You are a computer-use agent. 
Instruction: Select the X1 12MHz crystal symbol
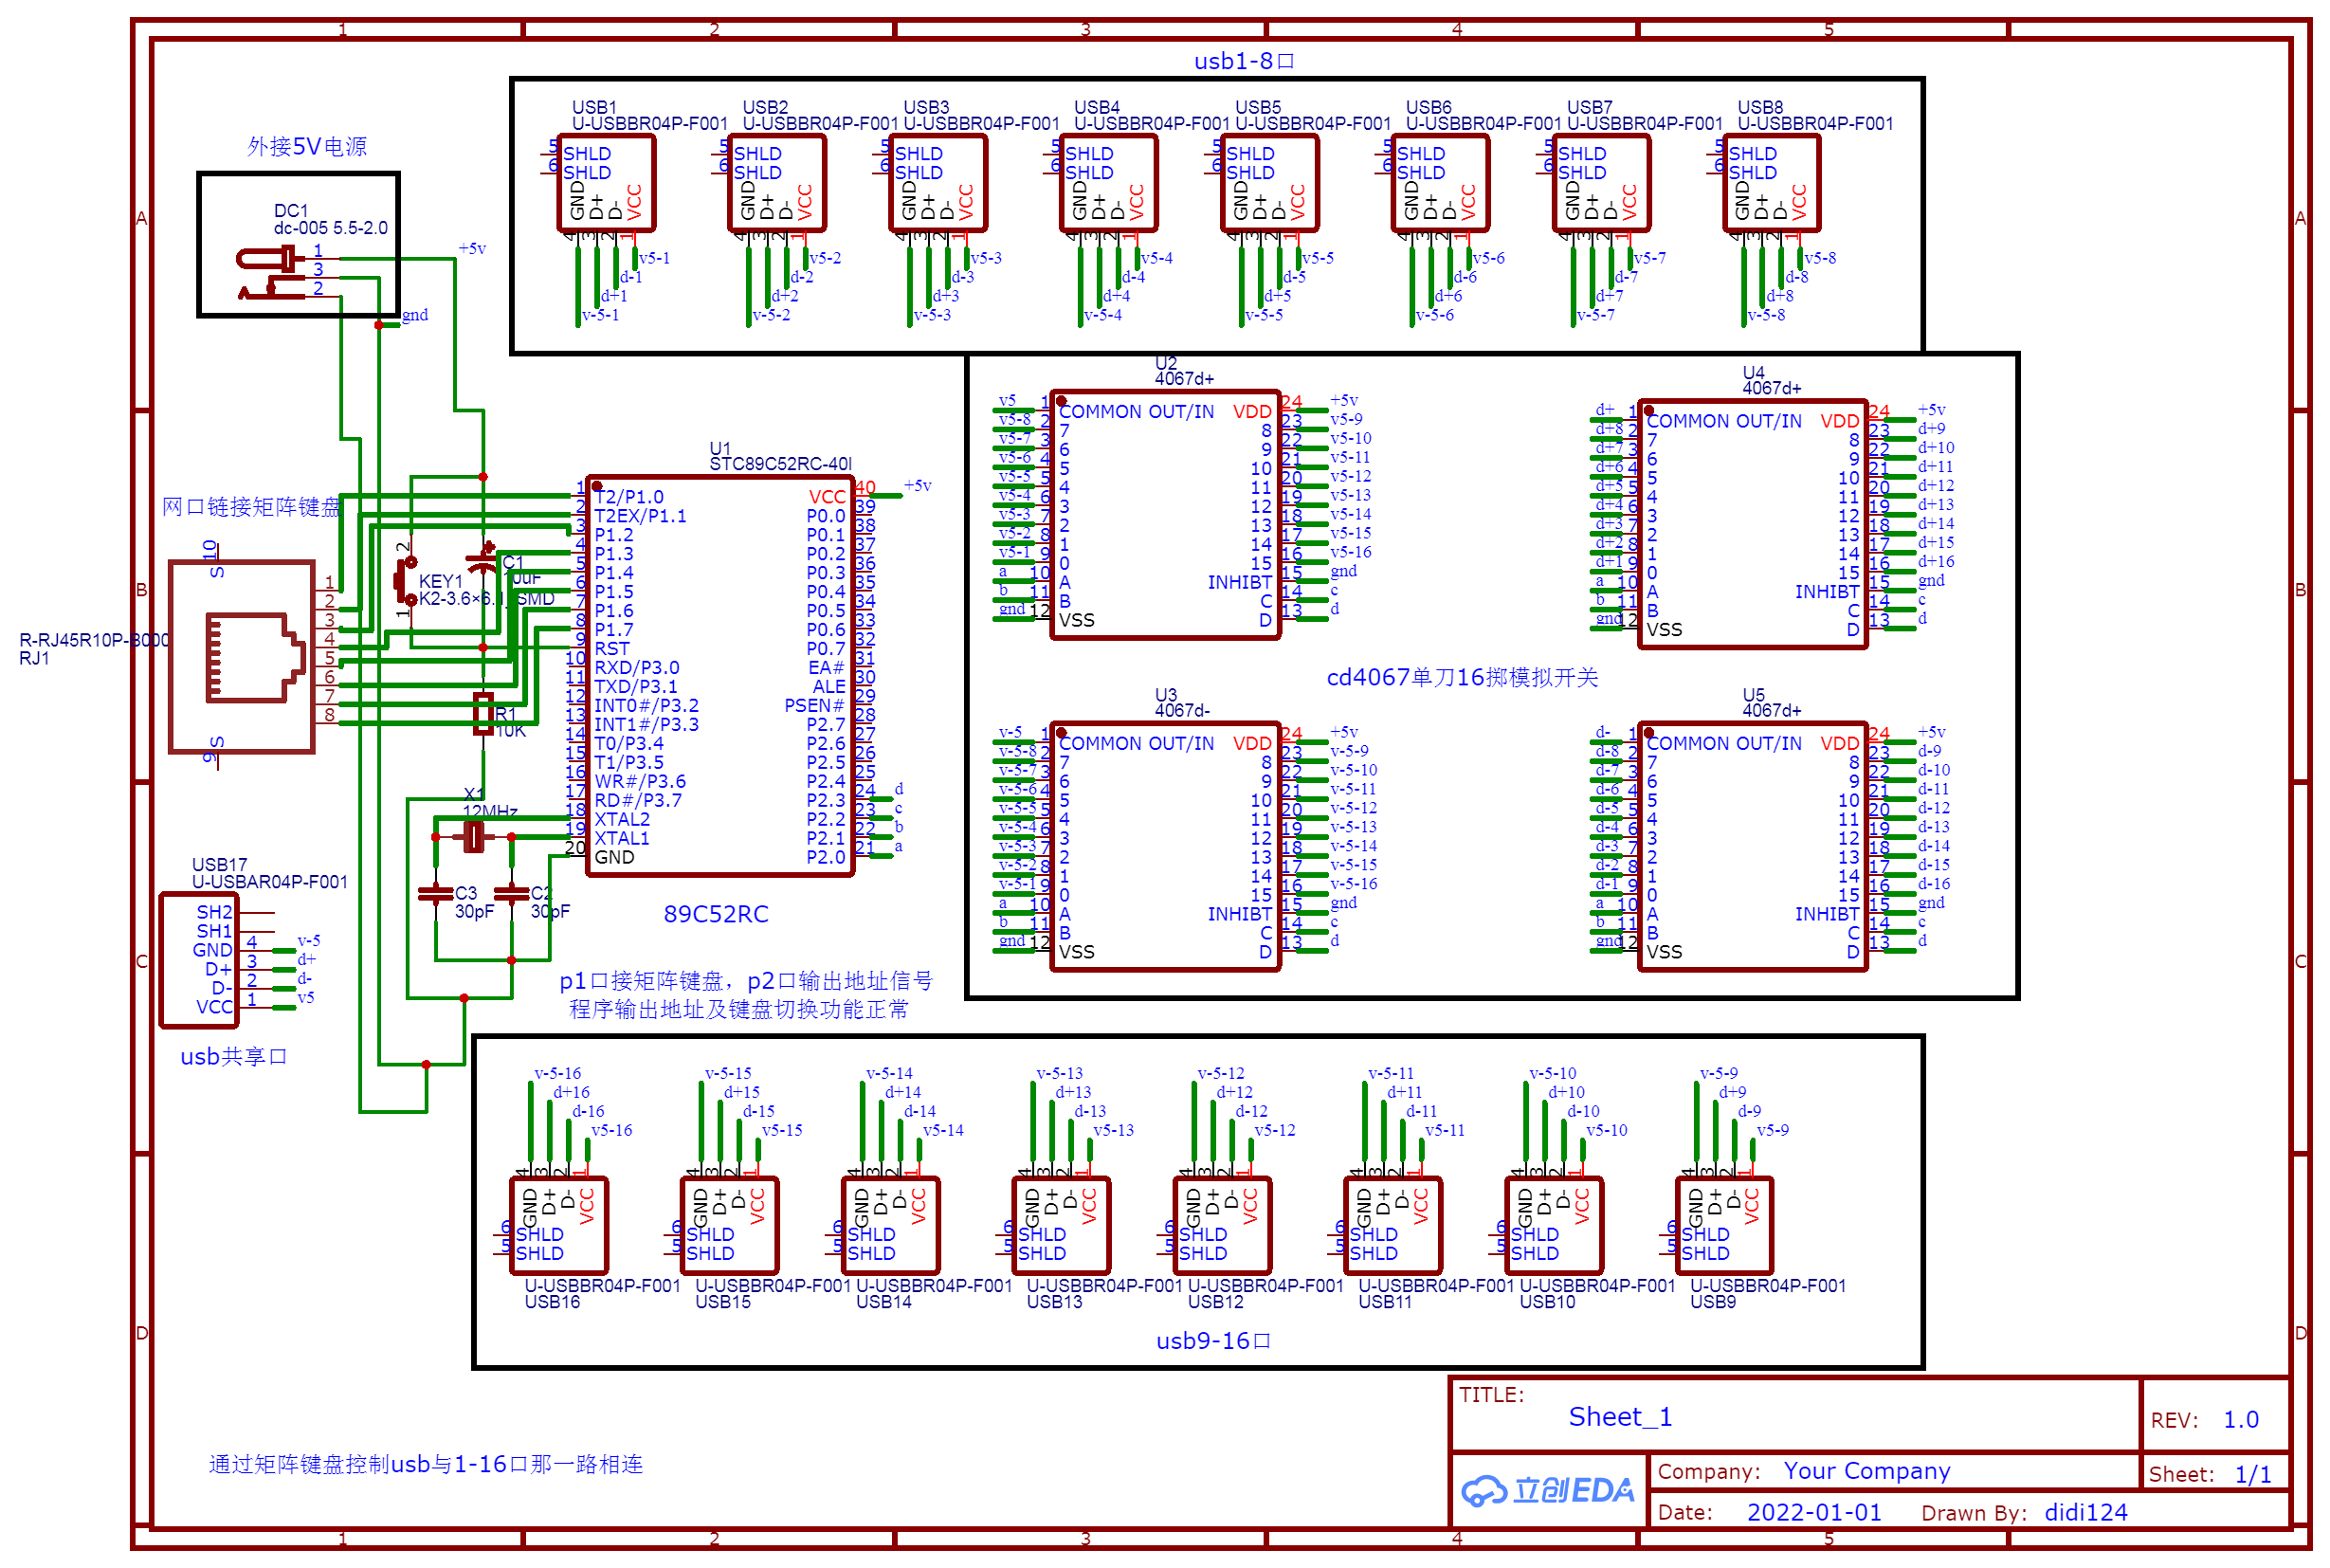[x=474, y=836]
